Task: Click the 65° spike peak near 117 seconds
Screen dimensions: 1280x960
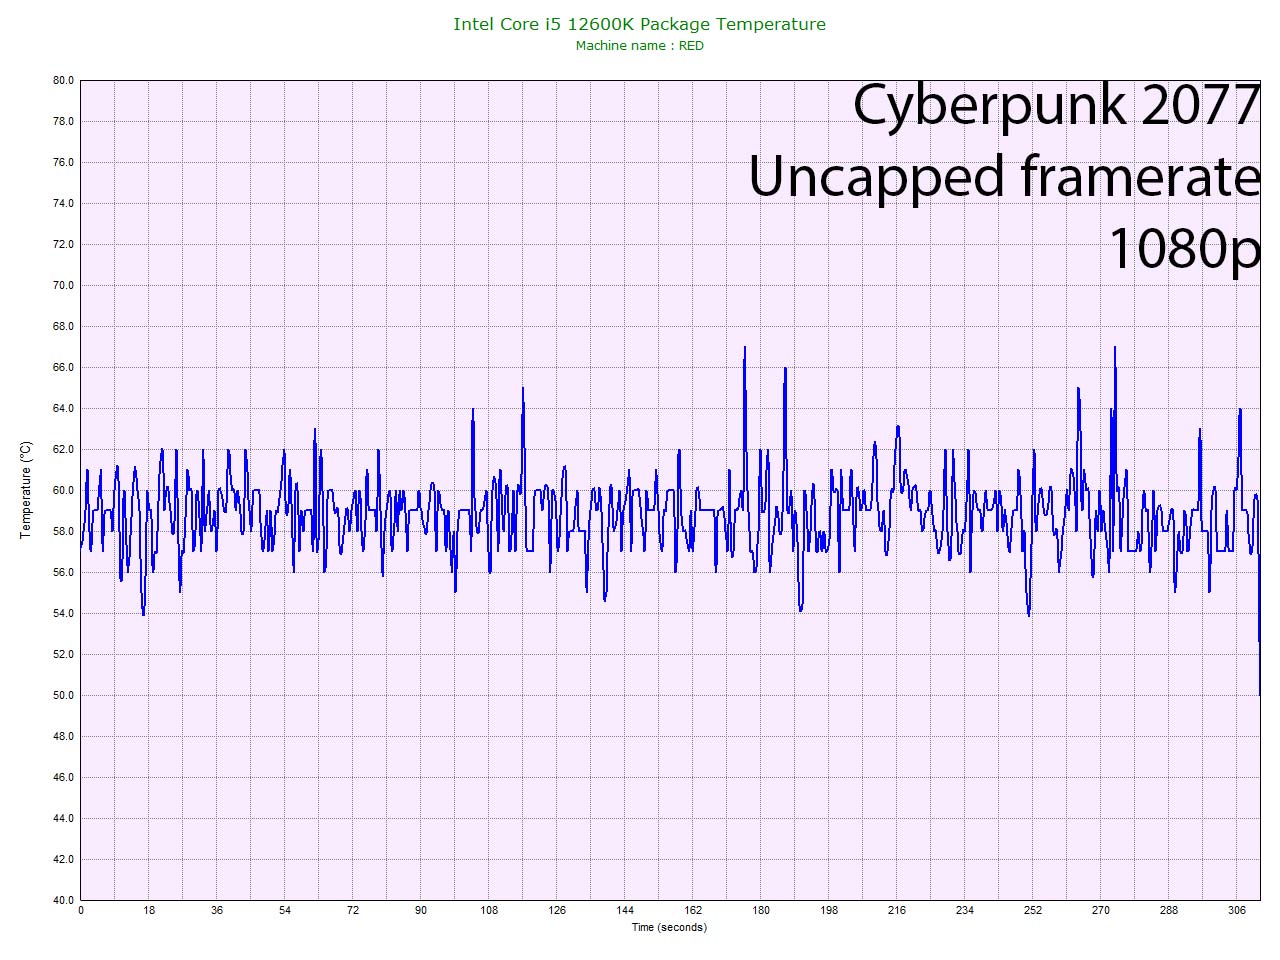Action: pos(522,389)
